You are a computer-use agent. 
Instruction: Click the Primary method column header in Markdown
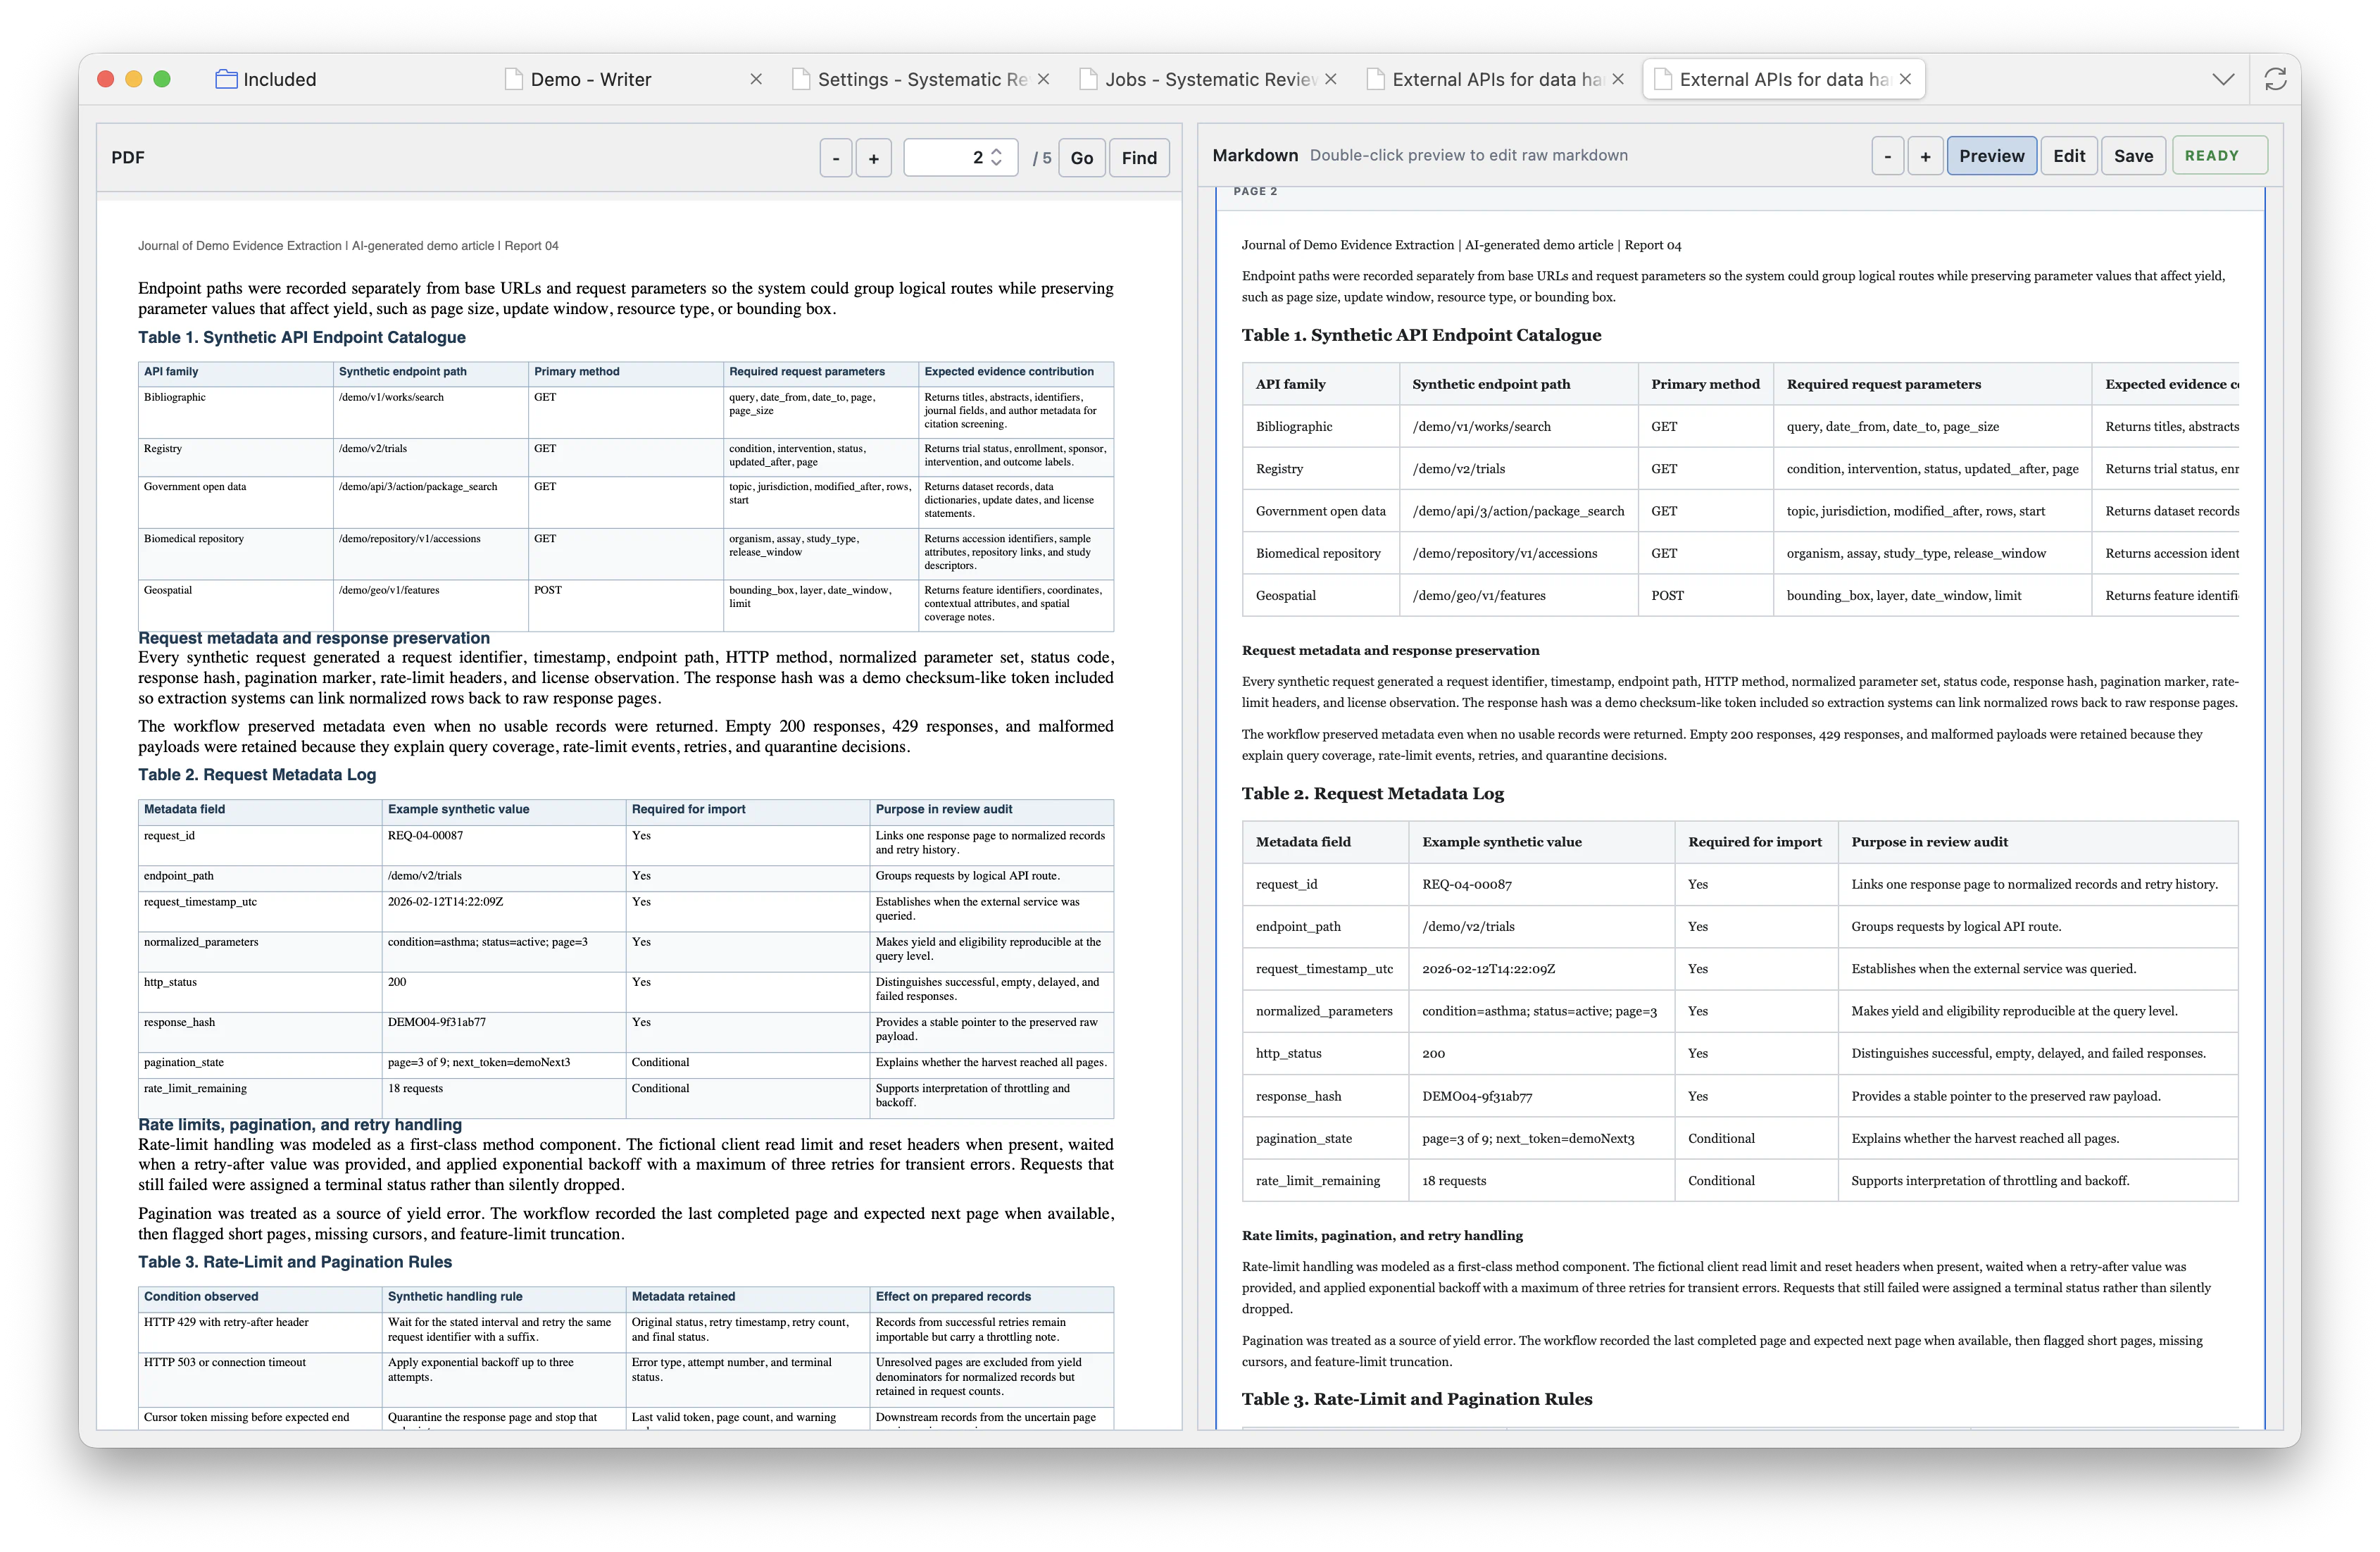coord(1705,384)
